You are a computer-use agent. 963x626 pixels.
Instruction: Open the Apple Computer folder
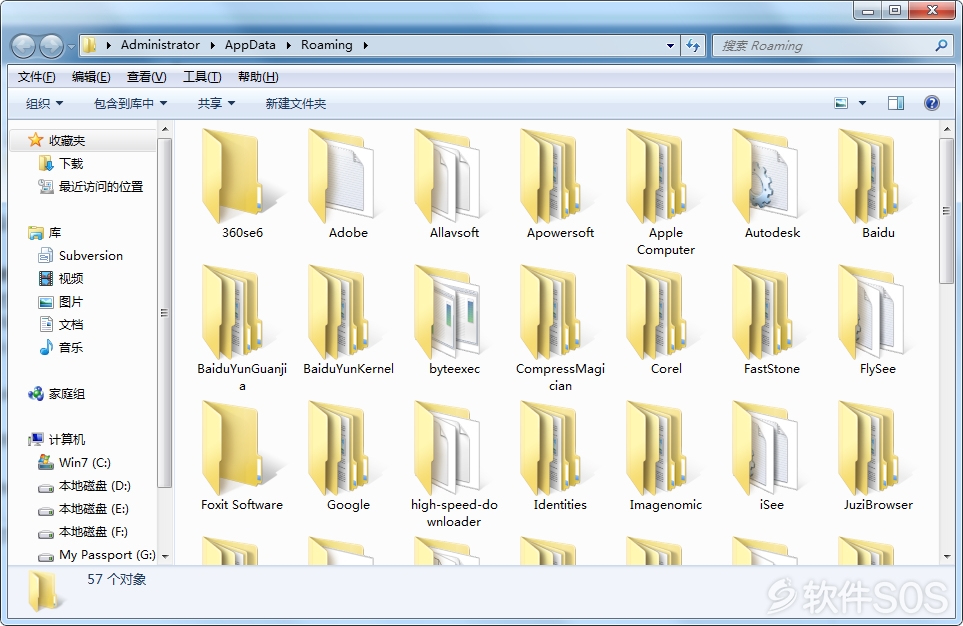[666, 192]
